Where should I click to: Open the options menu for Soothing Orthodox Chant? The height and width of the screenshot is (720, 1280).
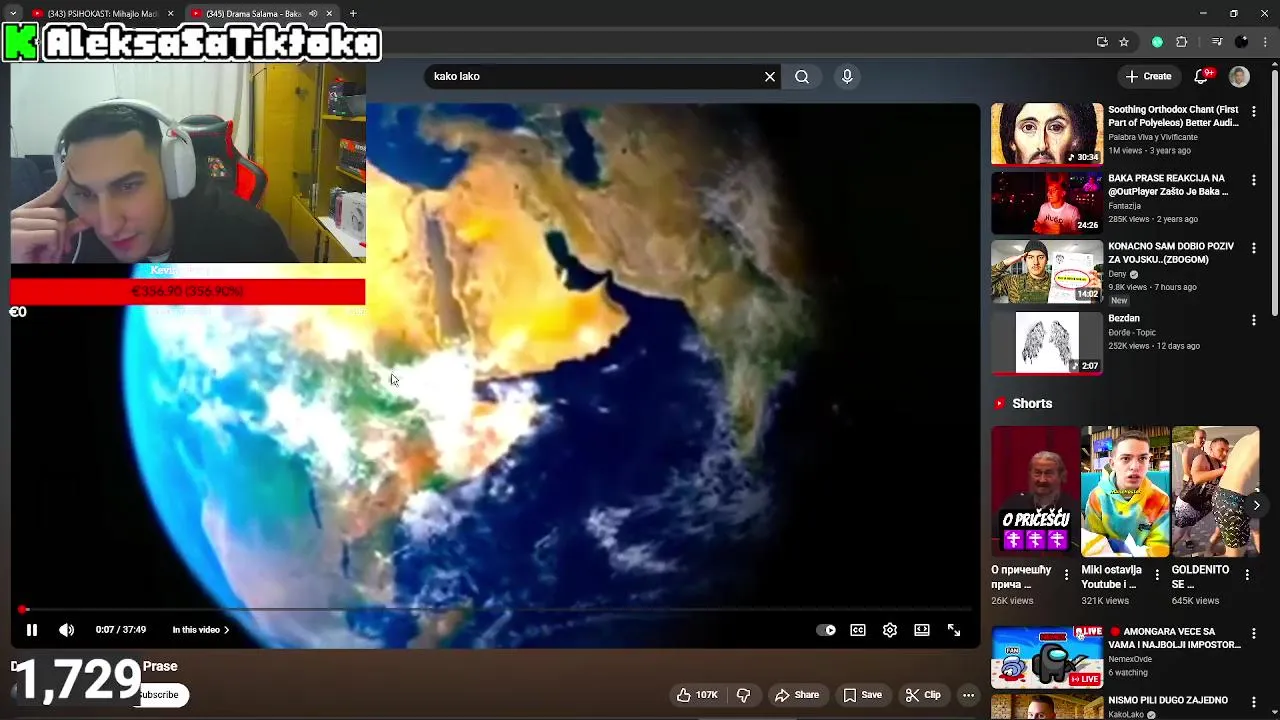(x=1253, y=112)
